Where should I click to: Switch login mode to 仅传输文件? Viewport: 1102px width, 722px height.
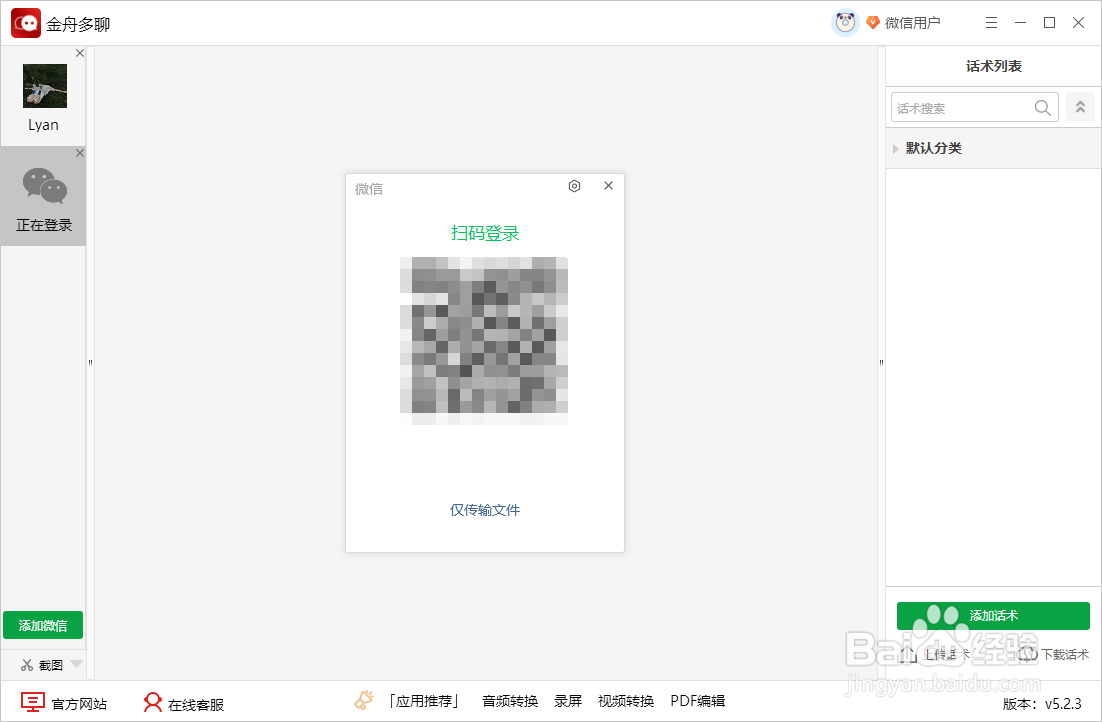point(484,510)
